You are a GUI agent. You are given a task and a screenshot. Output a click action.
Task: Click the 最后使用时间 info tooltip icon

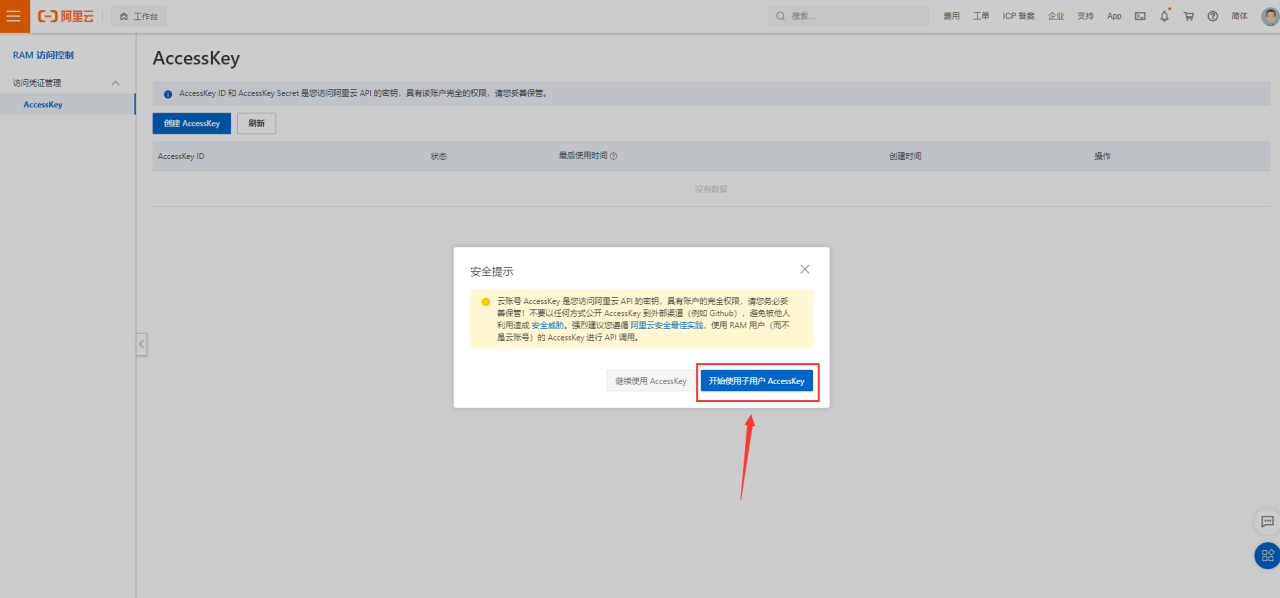pyautogui.click(x=614, y=155)
